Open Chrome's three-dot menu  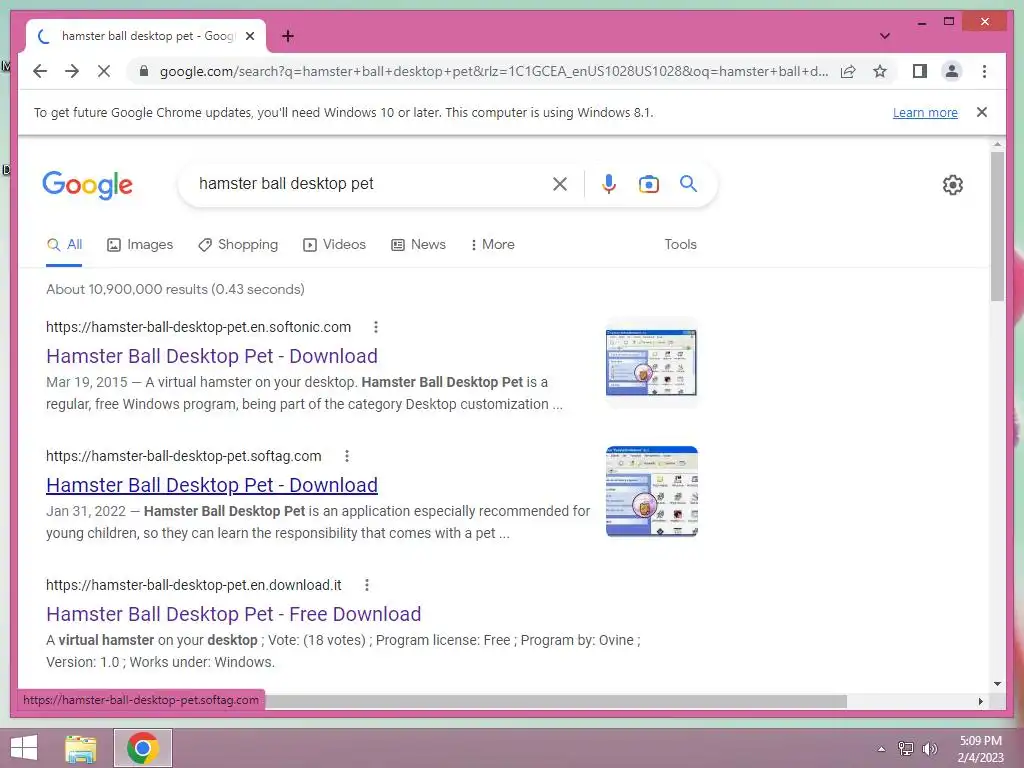(x=984, y=71)
